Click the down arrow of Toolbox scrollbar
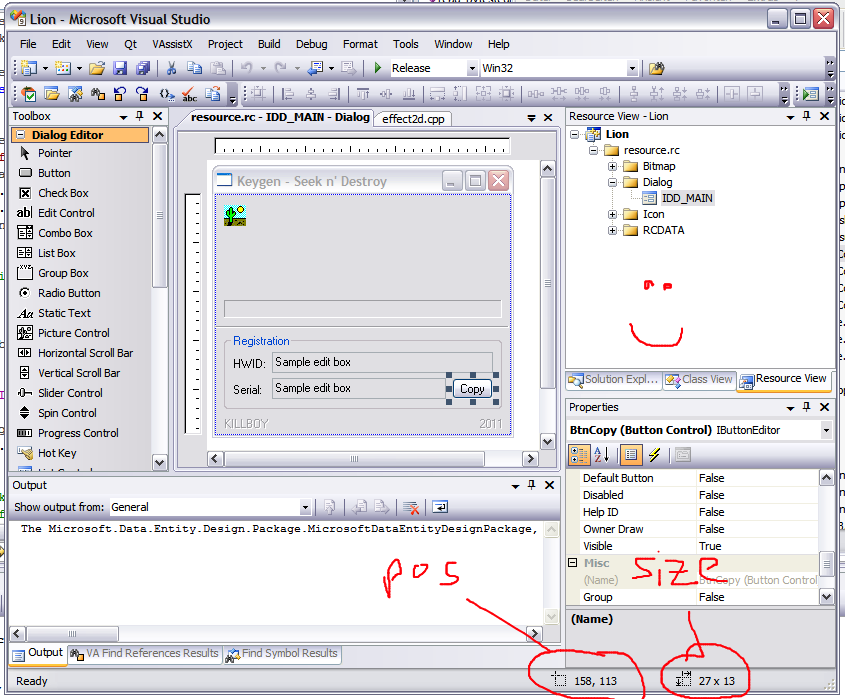The height and width of the screenshot is (699, 845). coord(160,462)
